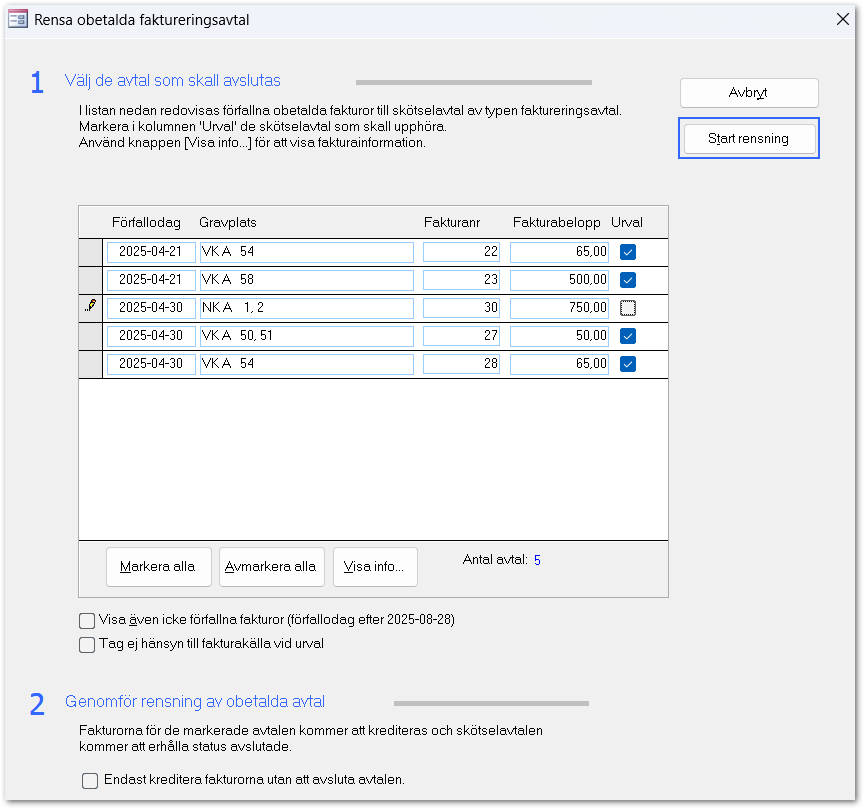This screenshot has height=809, width=864.
Task: Click Fakturabelopp field showing 500,00
Action: point(559,280)
